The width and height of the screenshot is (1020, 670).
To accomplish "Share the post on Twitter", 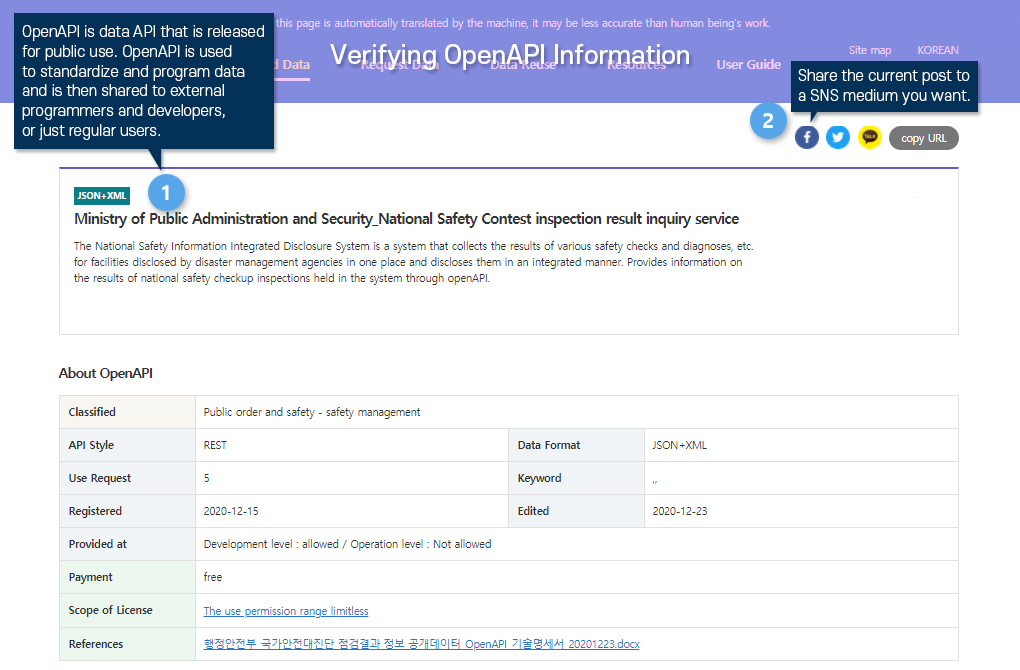I will point(838,138).
